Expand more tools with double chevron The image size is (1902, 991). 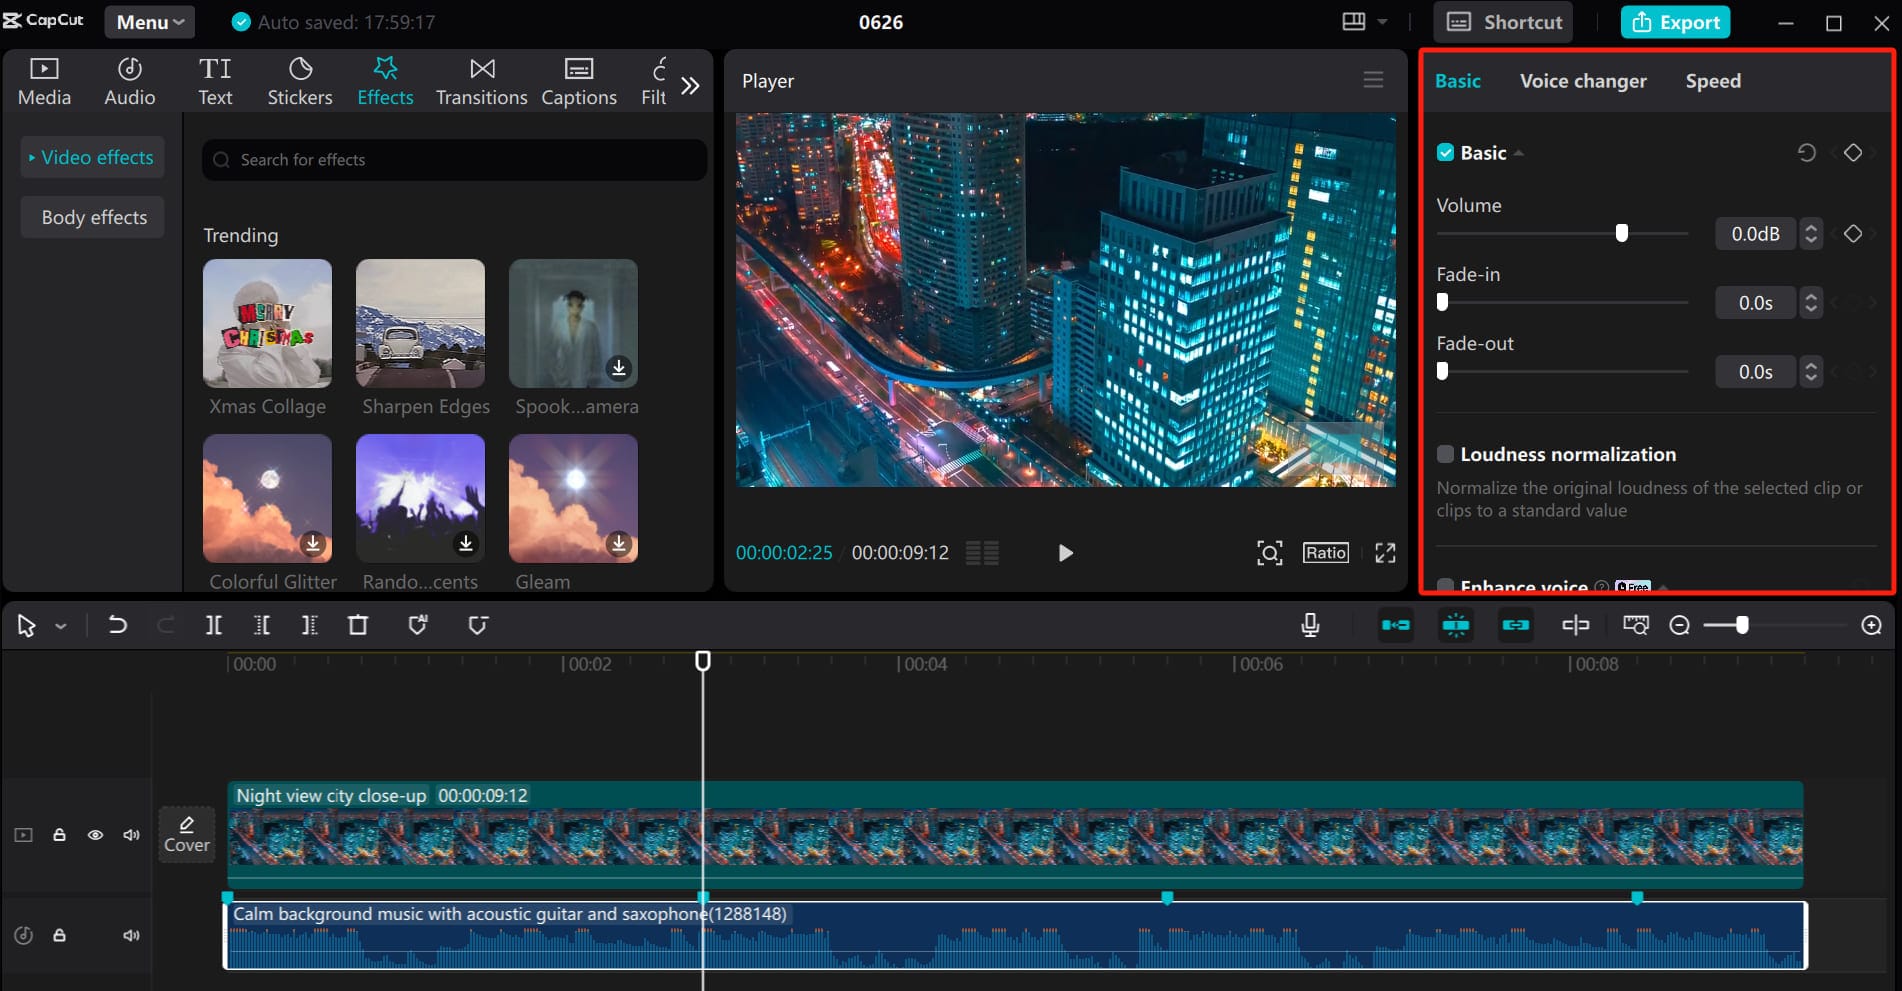coord(690,86)
